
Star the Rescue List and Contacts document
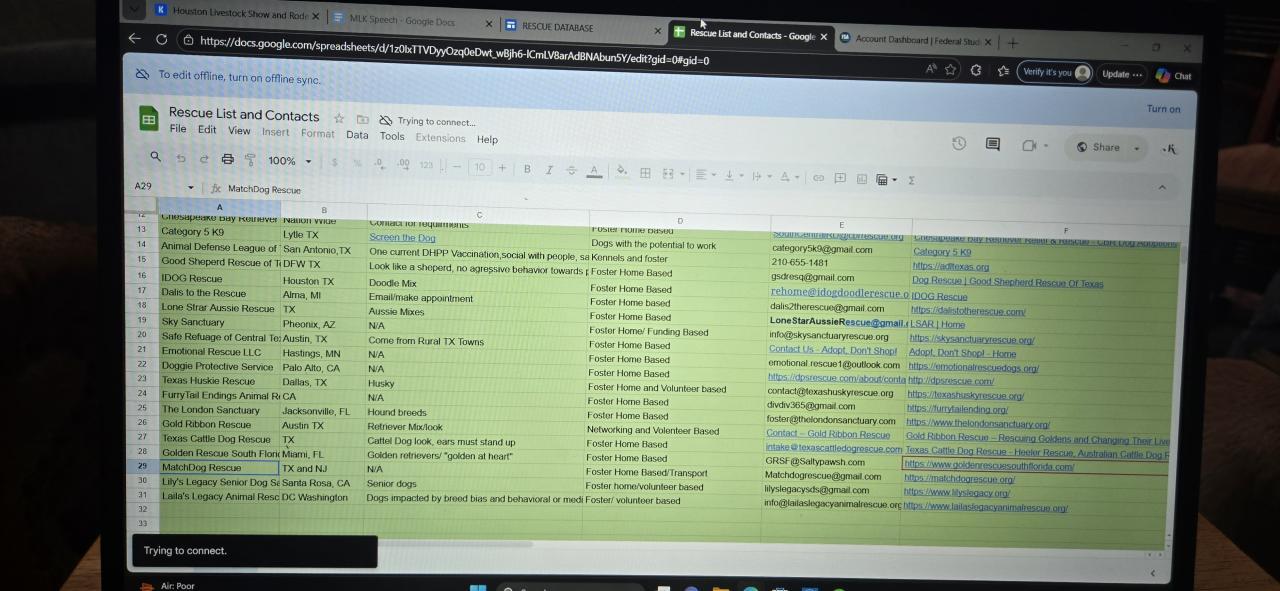339,118
